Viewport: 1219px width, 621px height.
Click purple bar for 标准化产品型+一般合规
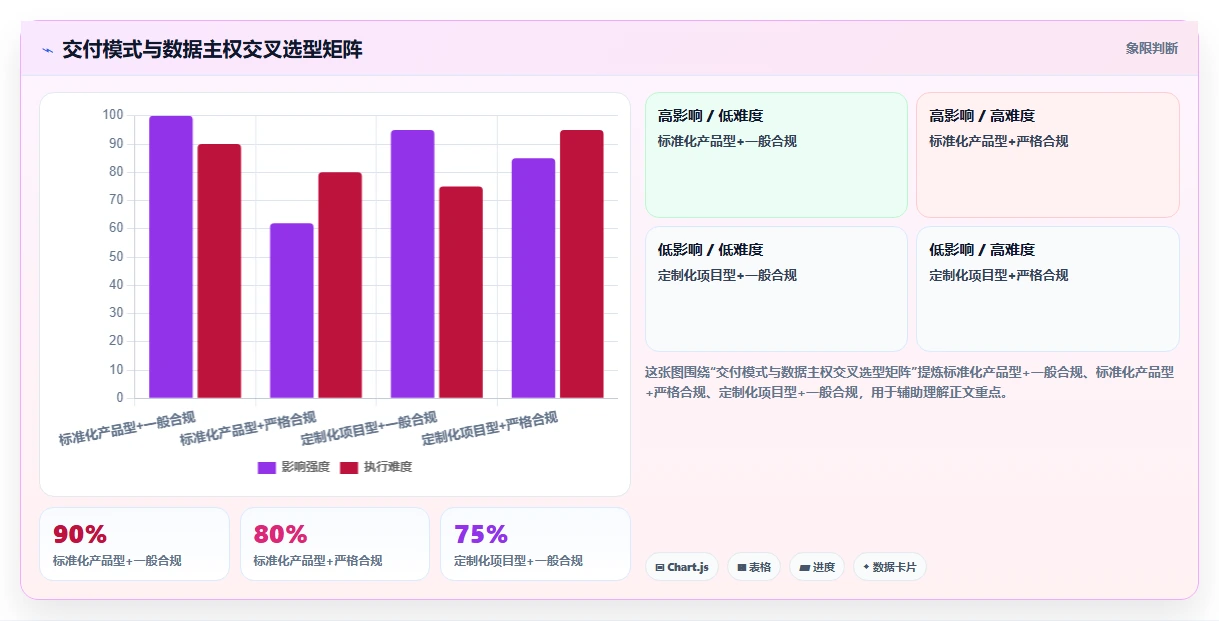click(171, 257)
